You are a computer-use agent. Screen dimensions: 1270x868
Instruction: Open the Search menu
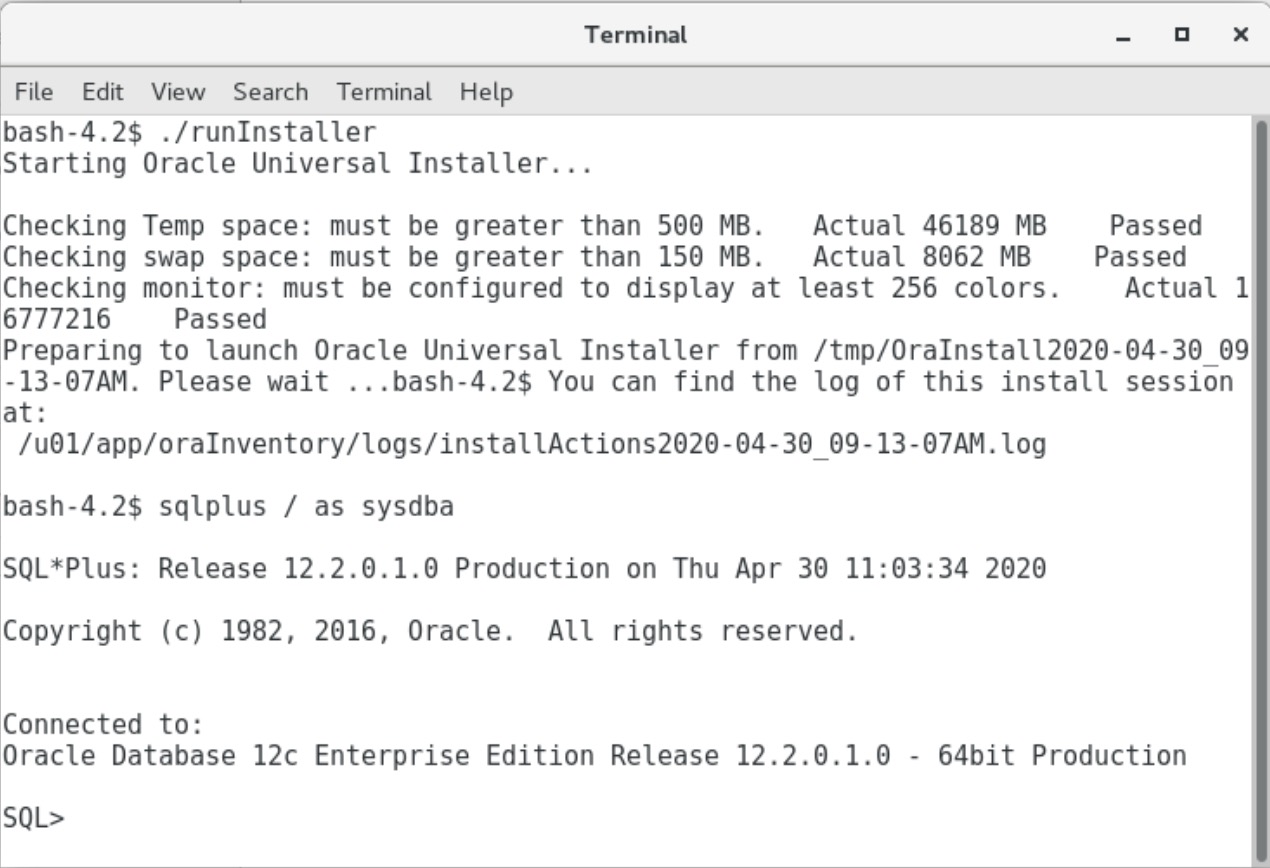270,92
